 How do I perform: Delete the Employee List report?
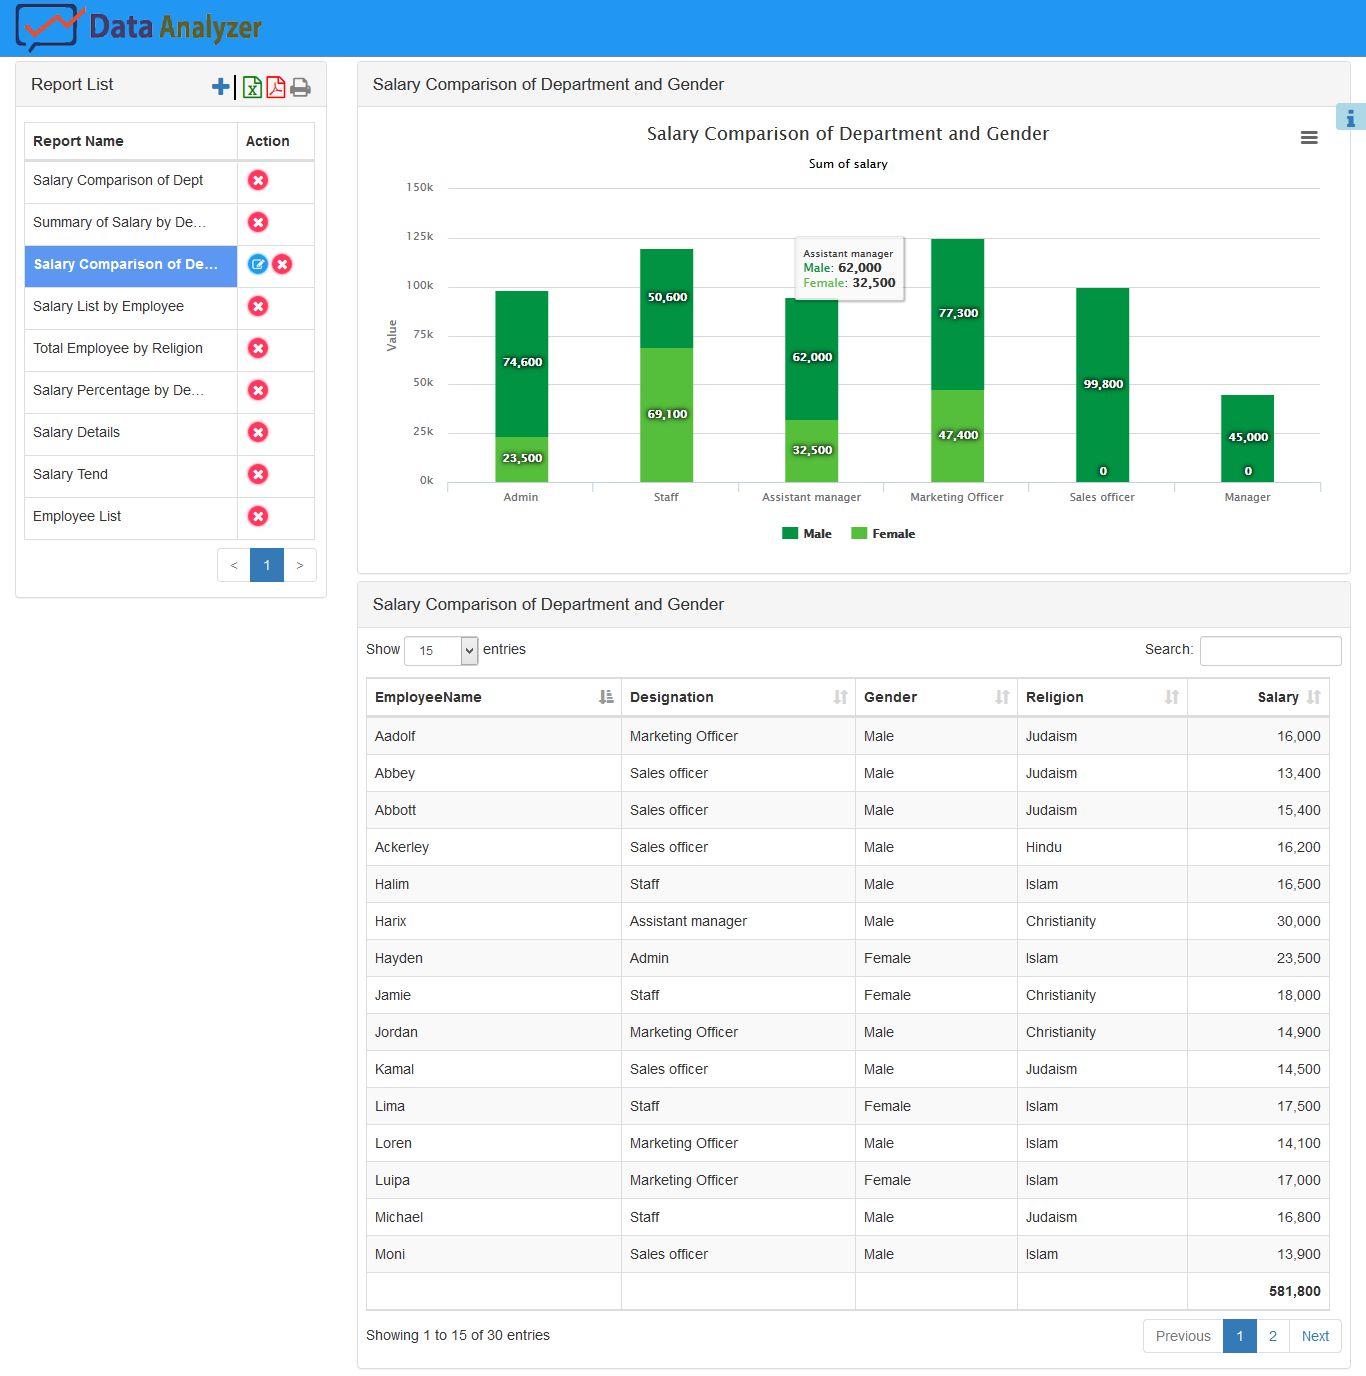tap(258, 516)
